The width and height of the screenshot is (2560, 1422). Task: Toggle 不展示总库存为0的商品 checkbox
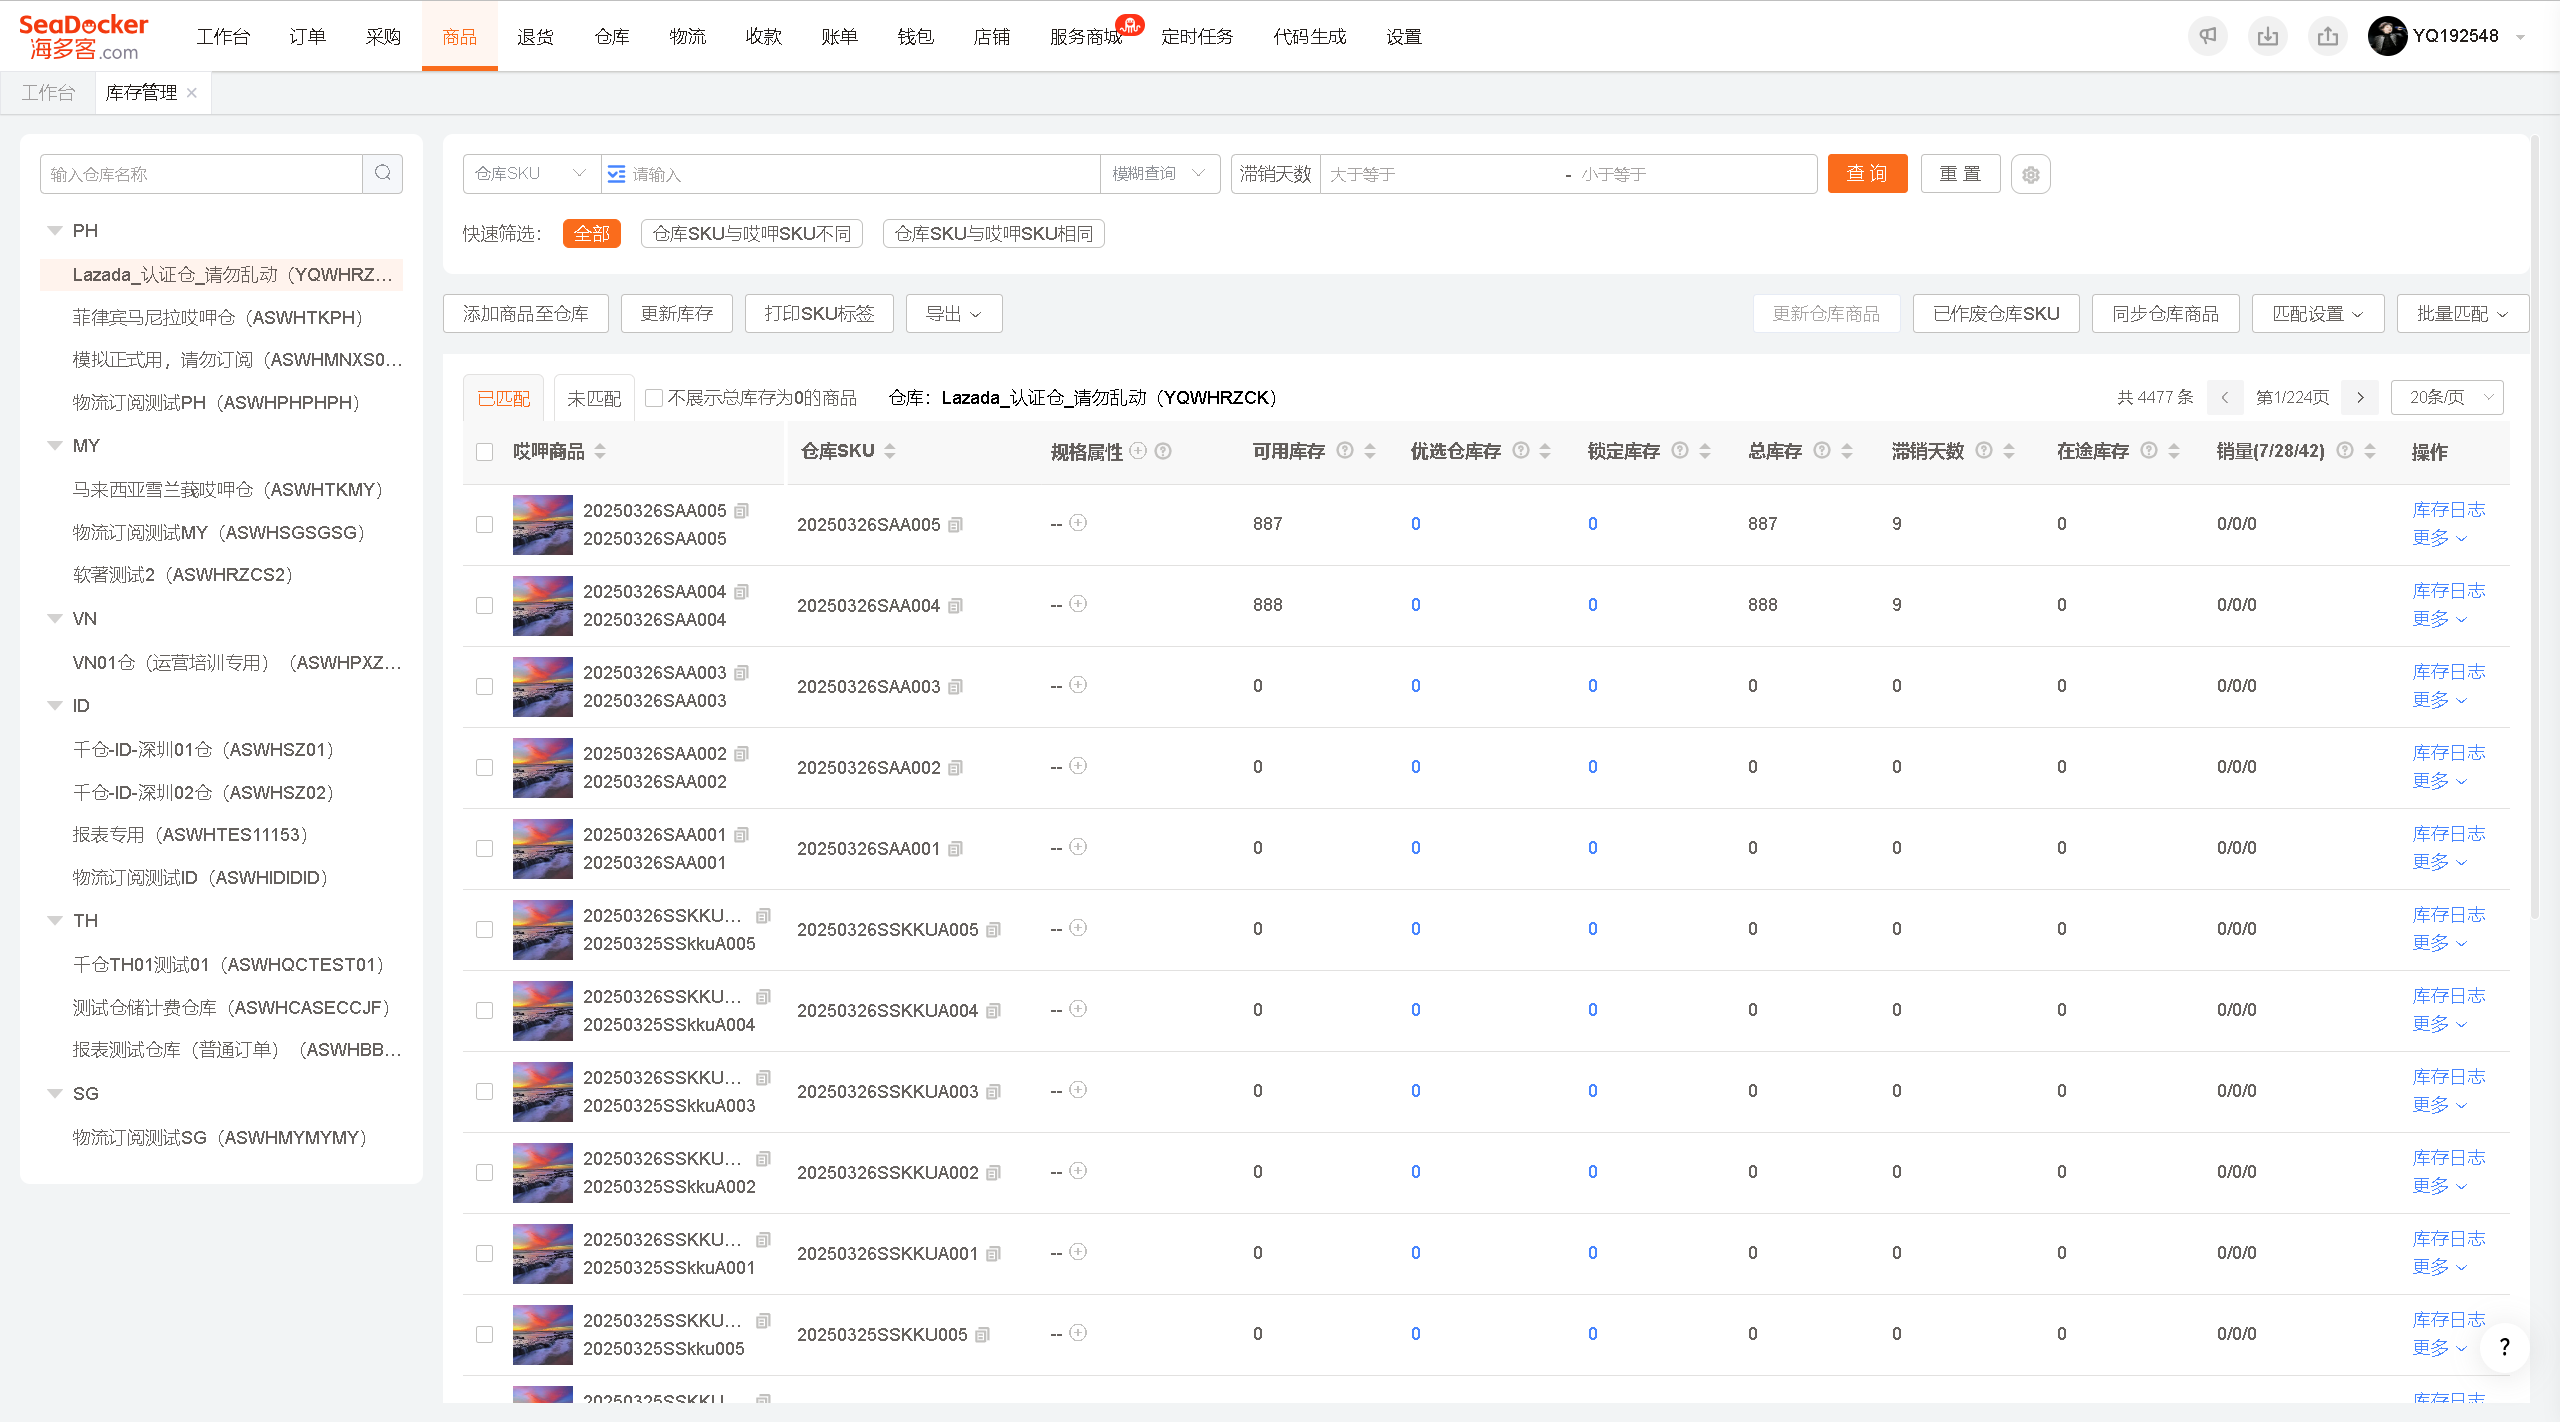[654, 398]
